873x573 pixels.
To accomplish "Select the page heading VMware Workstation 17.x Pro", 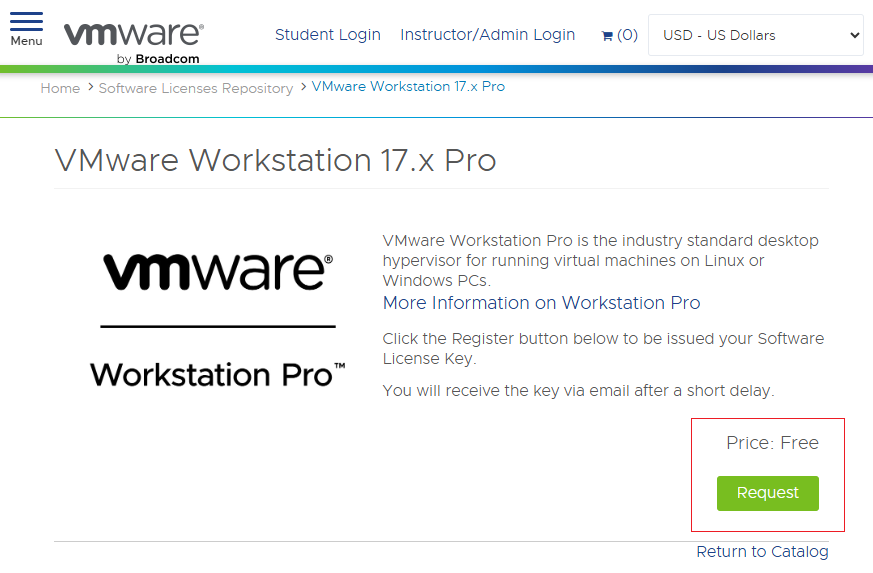I will click(275, 160).
